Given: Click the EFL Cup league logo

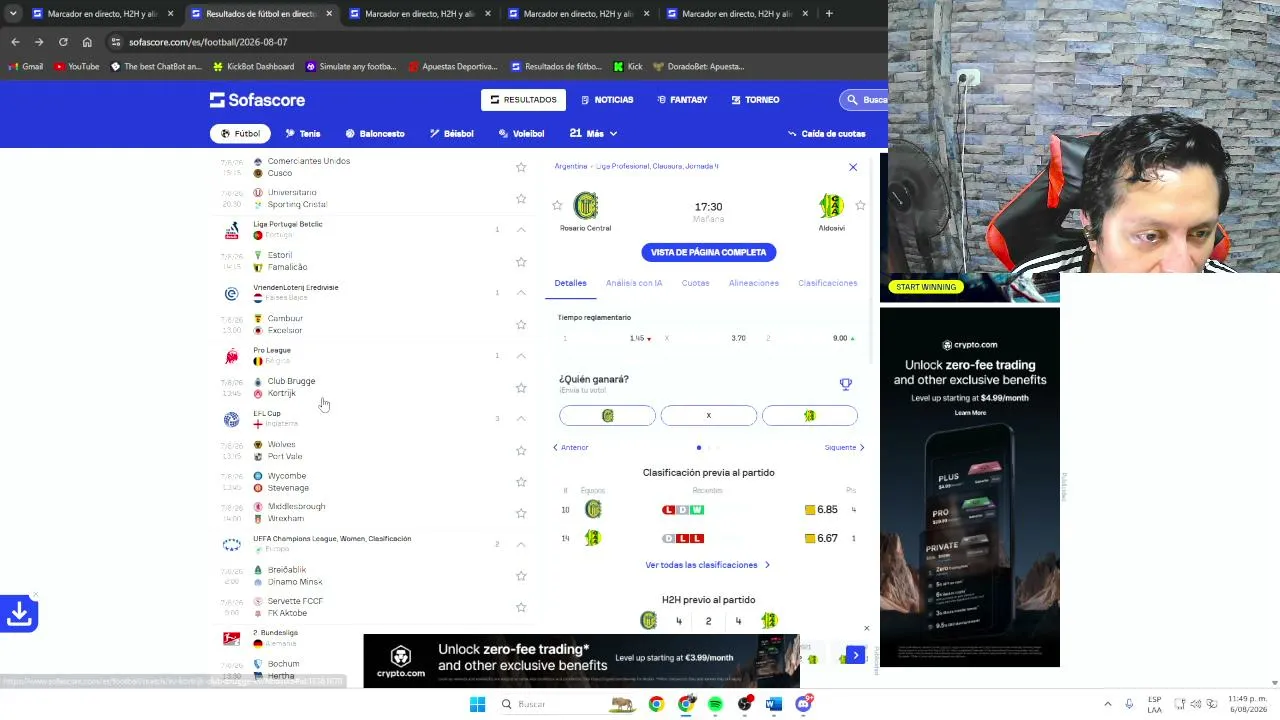Looking at the screenshot, I should [x=232, y=419].
